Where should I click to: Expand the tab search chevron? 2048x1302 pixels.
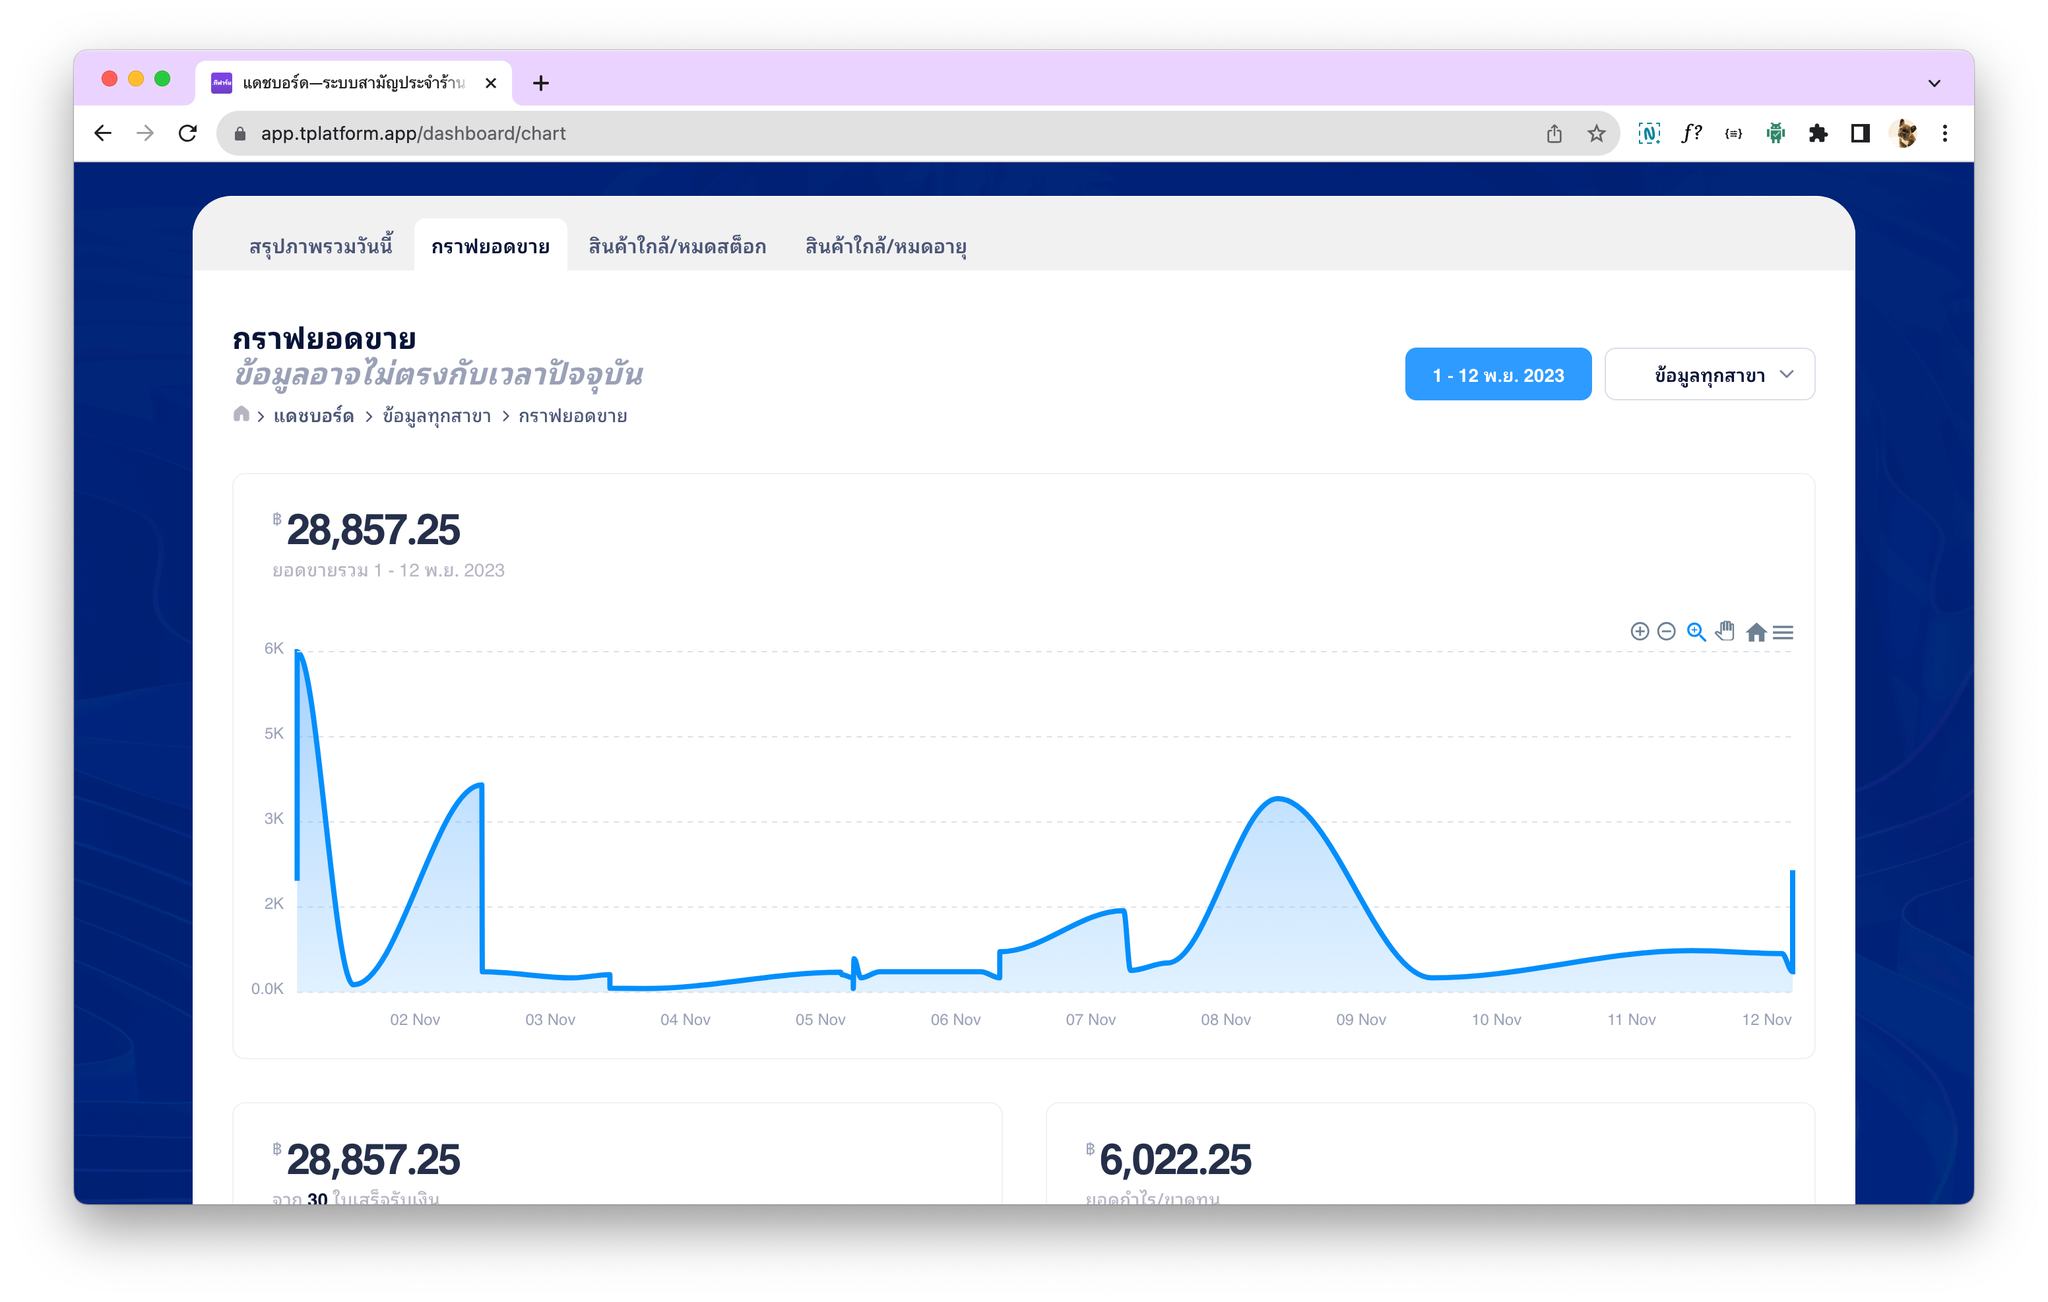[1934, 83]
